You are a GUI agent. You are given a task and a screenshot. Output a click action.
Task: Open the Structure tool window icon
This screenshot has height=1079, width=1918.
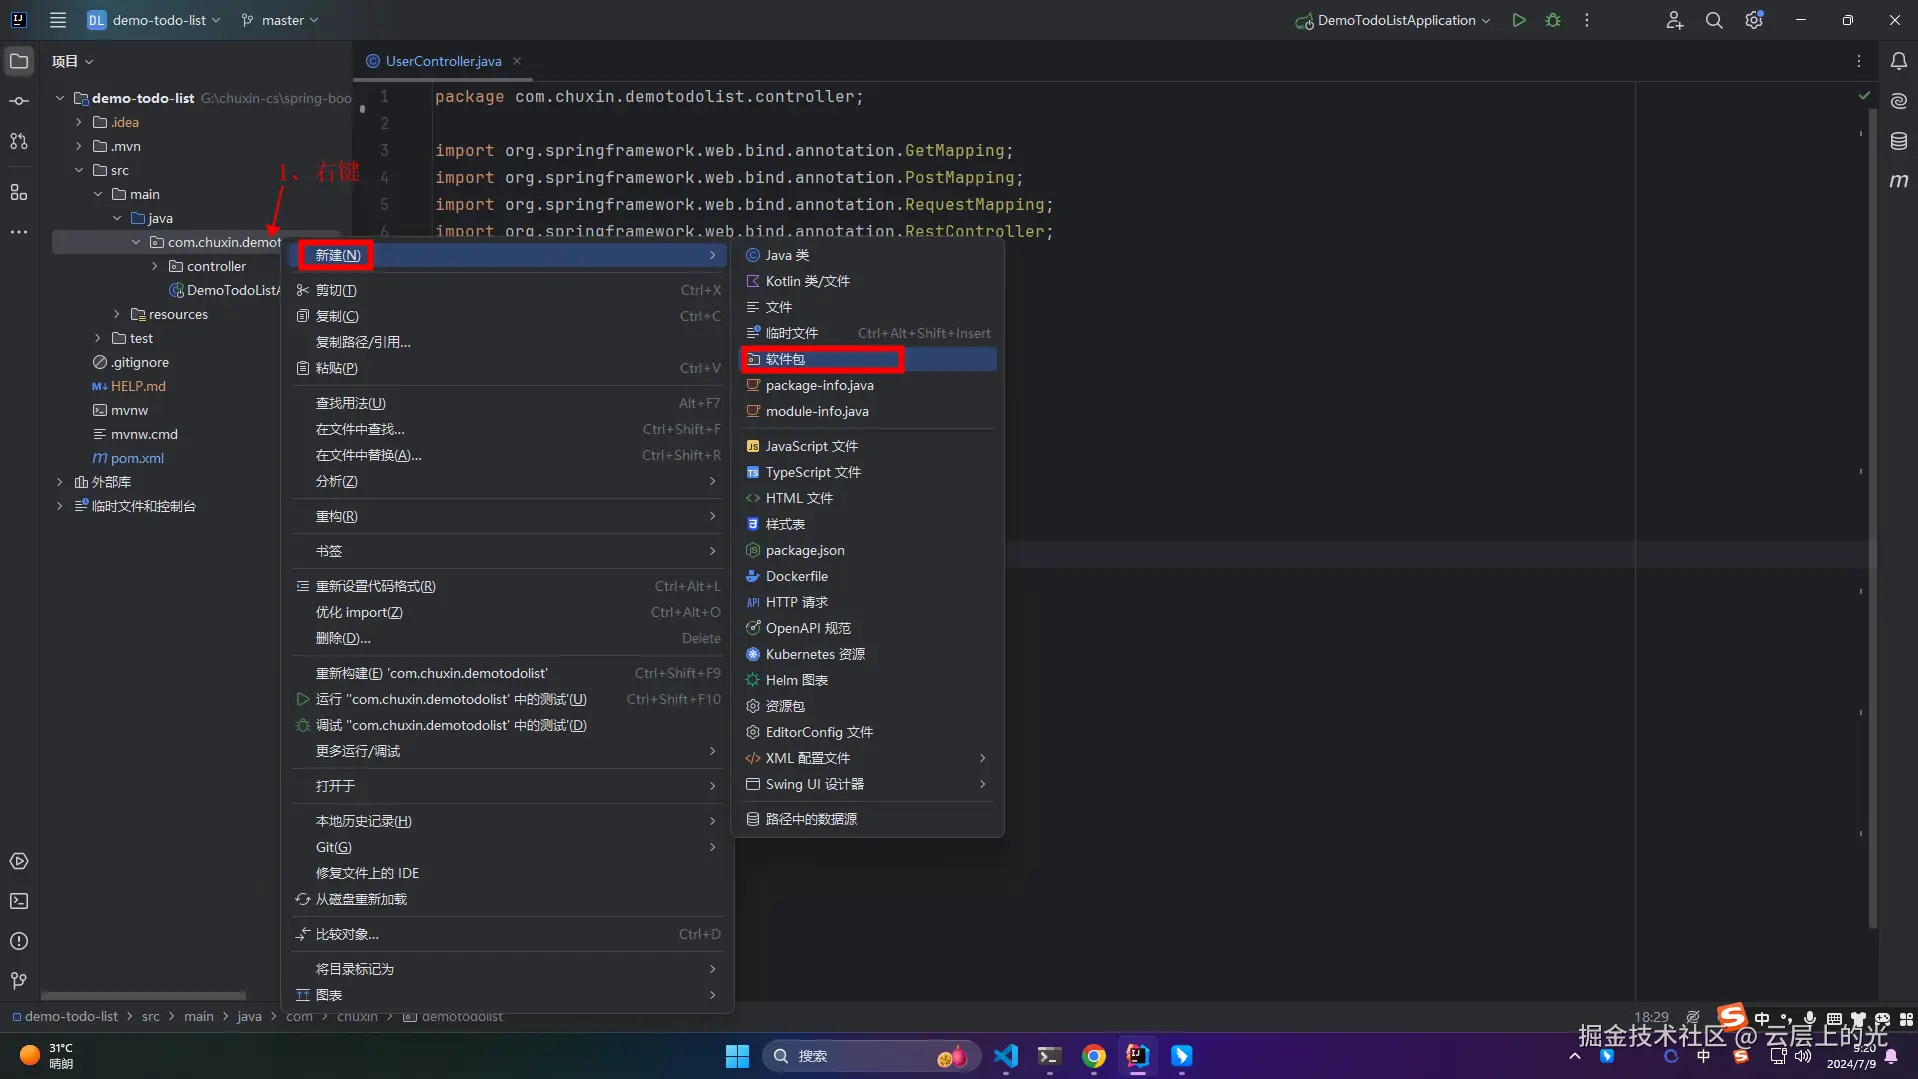point(19,192)
